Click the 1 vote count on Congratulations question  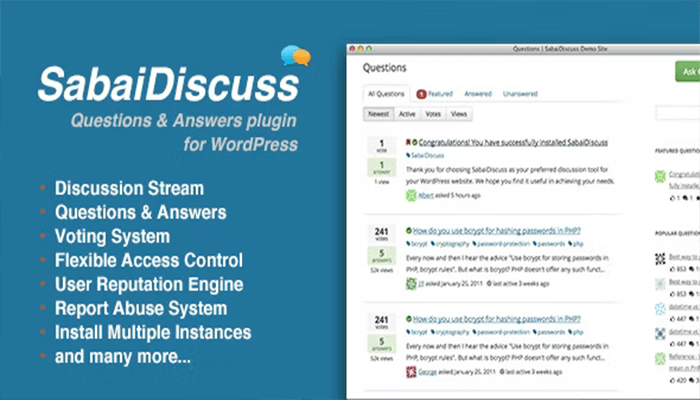[x=381, y=146]
